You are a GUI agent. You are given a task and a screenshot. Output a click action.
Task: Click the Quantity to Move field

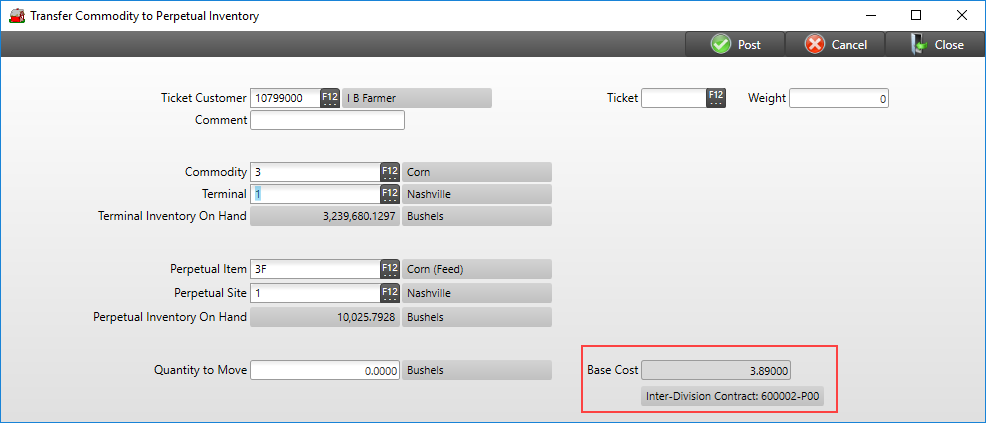coord(325,370)
